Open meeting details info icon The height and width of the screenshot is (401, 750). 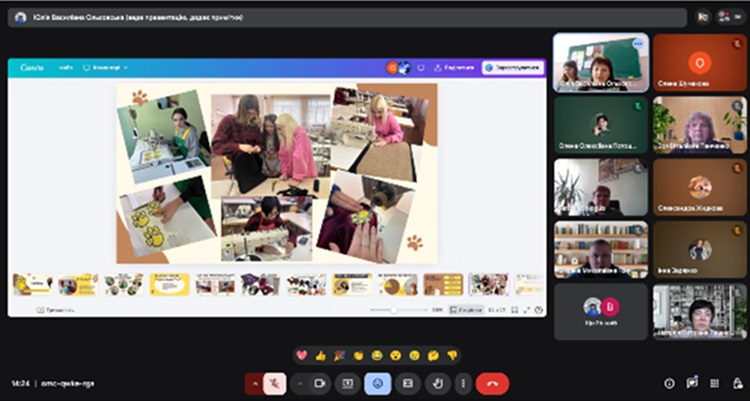669,383
